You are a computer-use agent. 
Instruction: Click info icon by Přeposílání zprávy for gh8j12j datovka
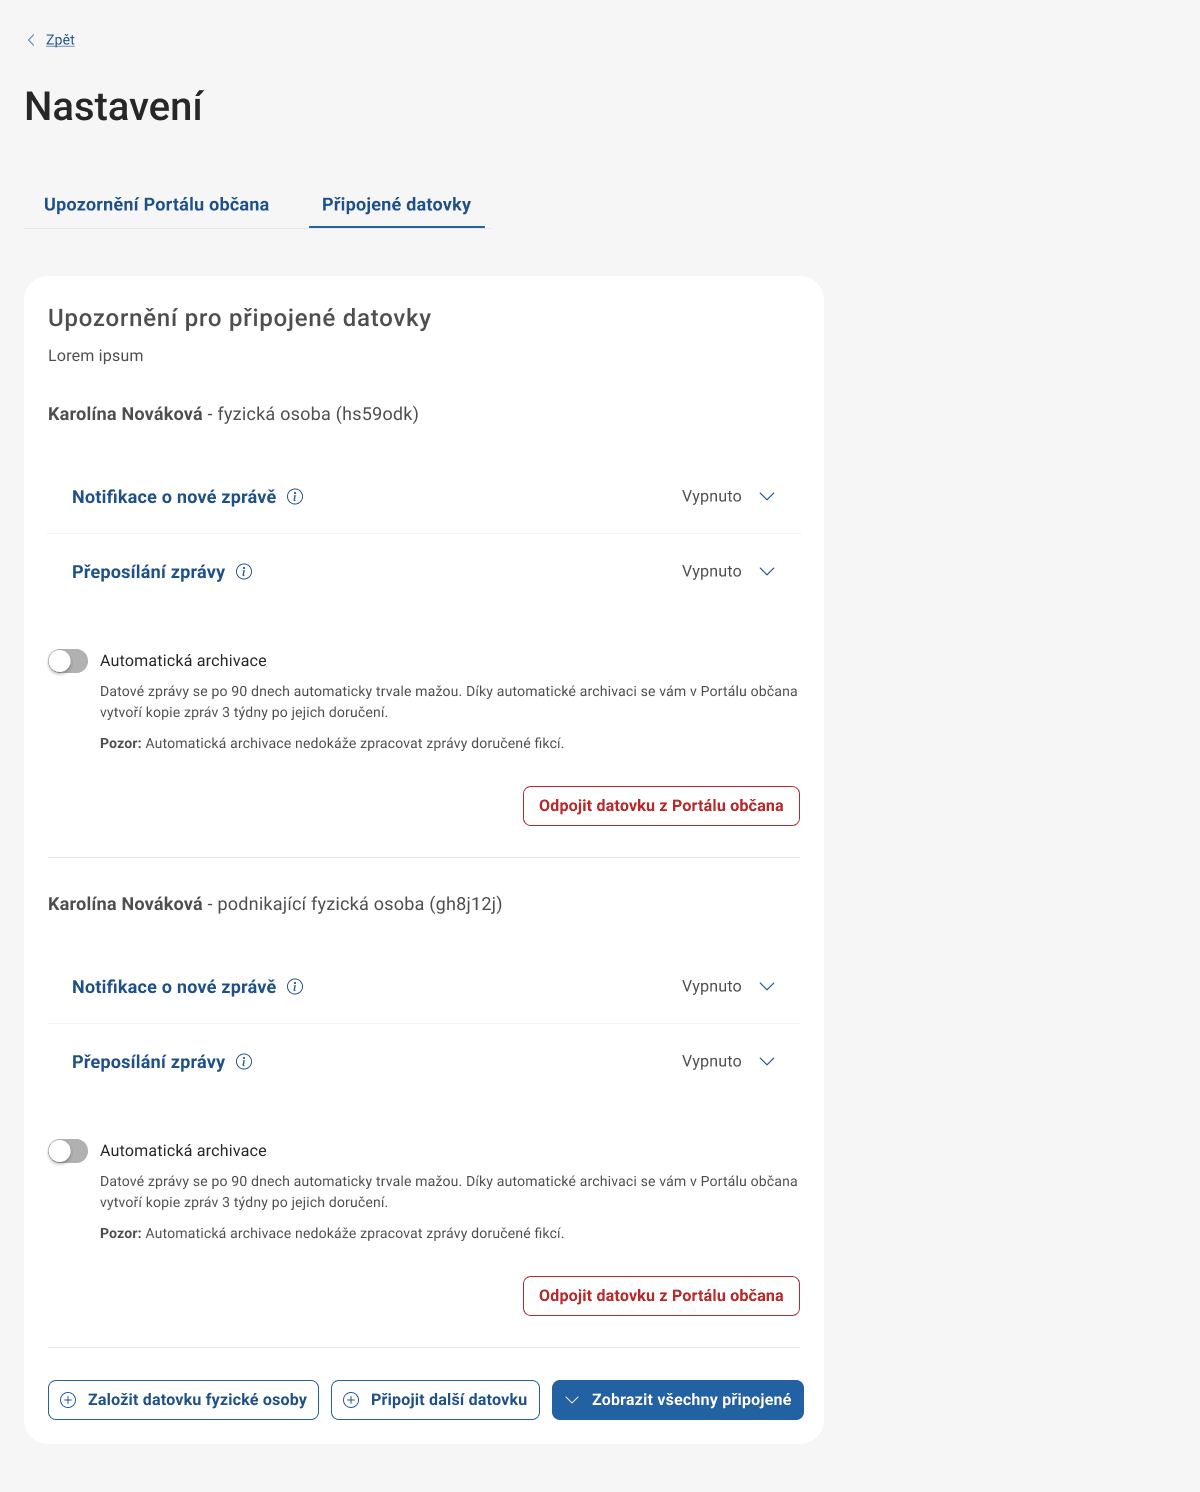[244, 1062]
